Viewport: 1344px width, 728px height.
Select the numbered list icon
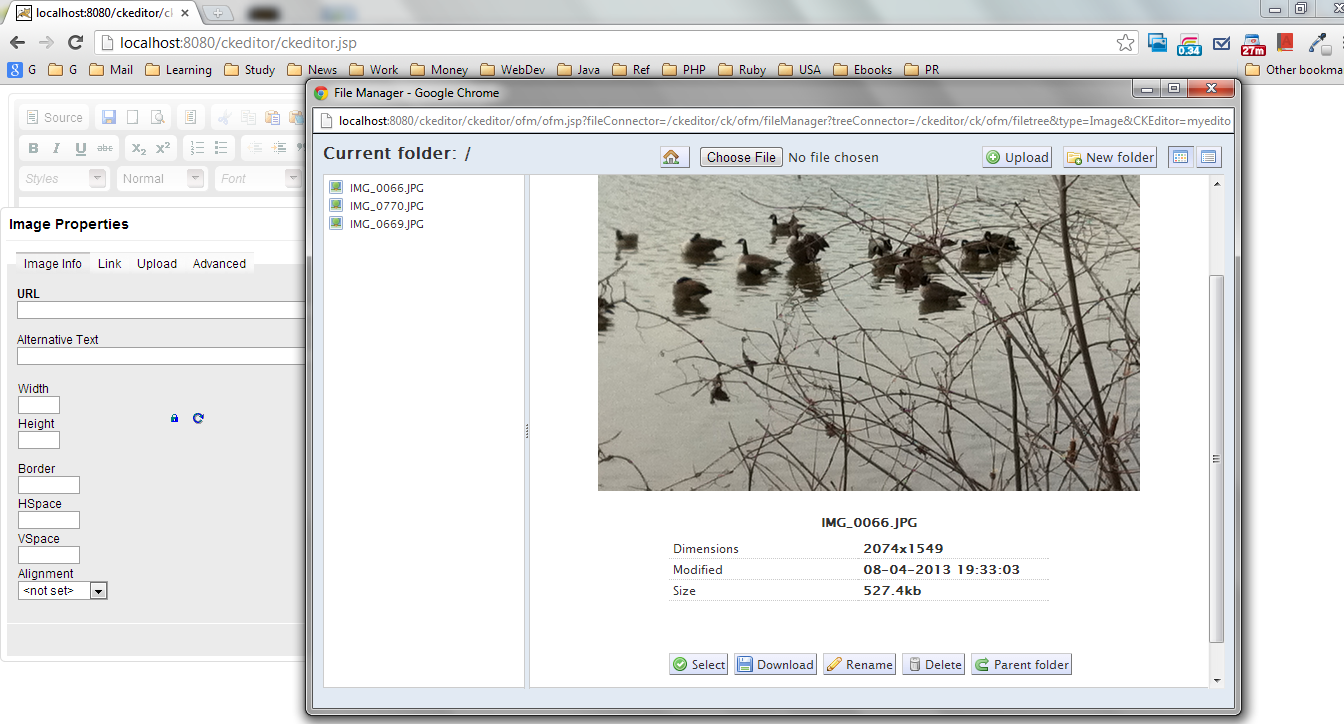coord(198,148)
